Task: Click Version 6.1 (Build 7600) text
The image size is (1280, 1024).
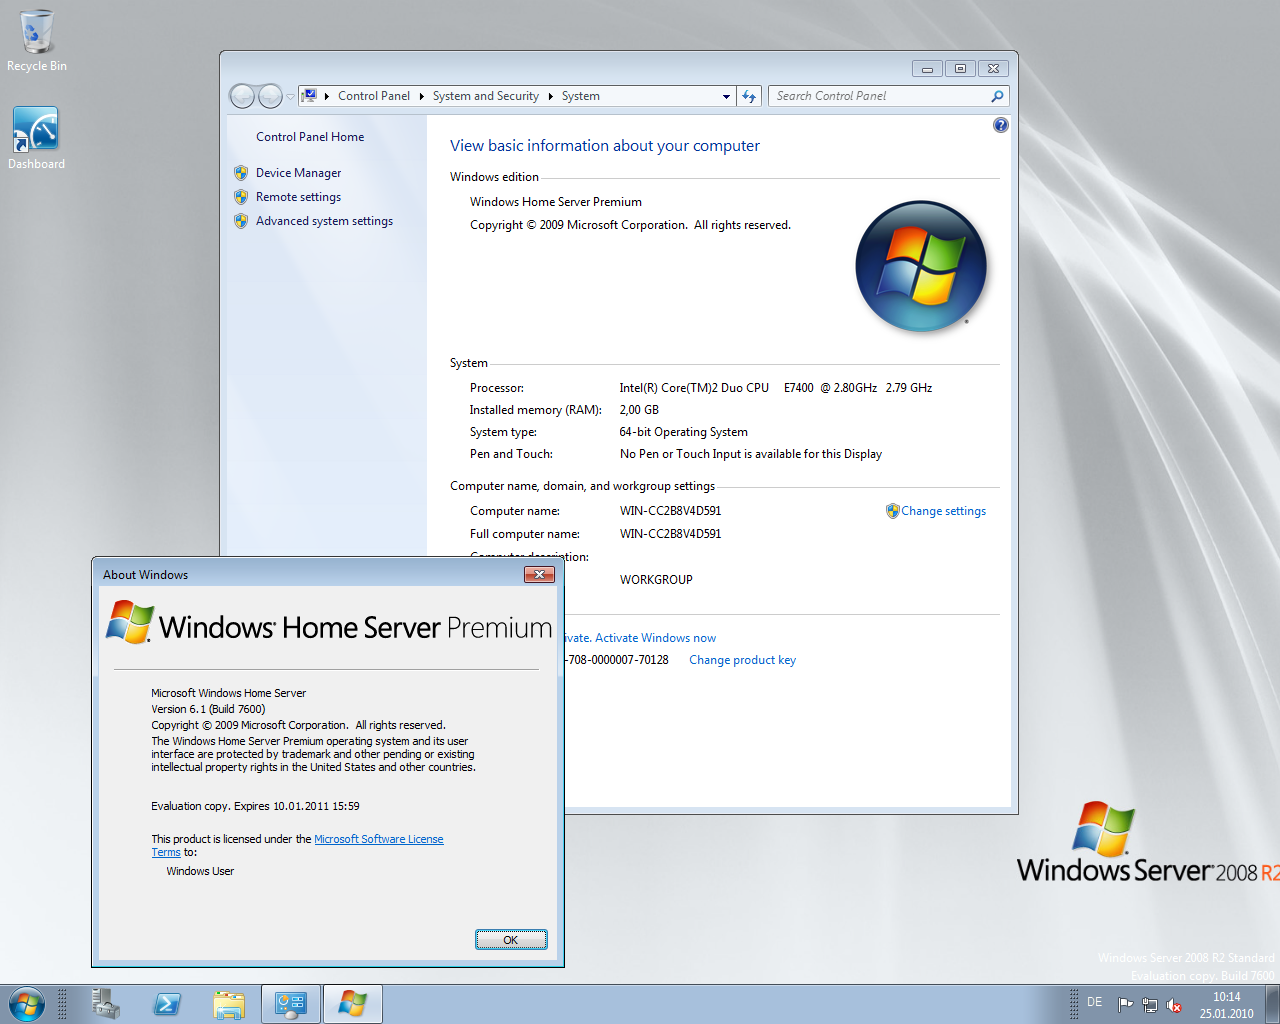Action: point(208,709)
